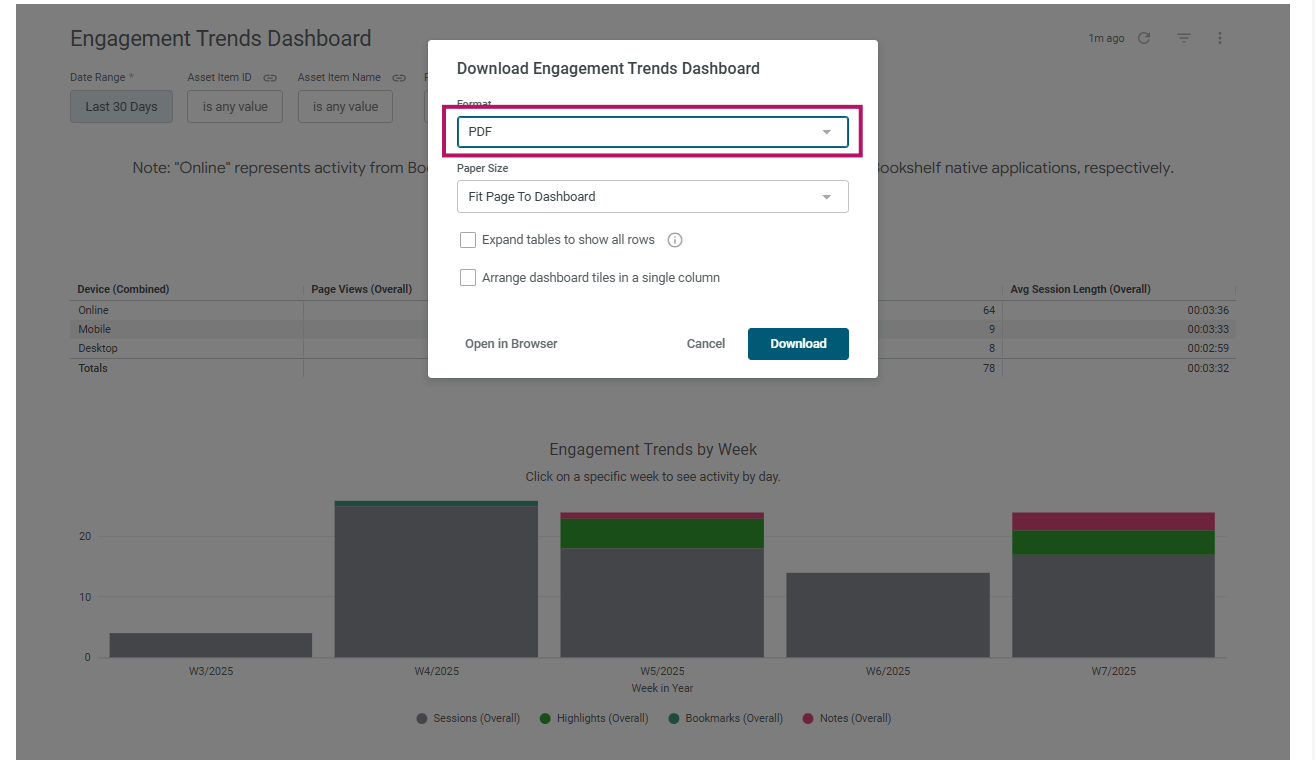Click Open in Browser link
The image size is (1315, 760).
click(x=511, y=344)
